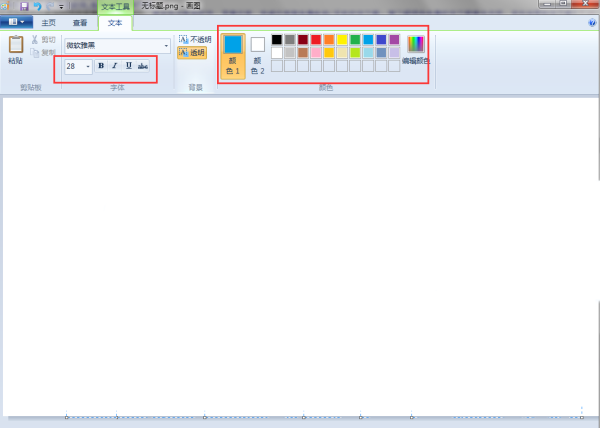The image size is (600, 428).
Task: Click inside the white drawing canvas
Action: click(300, 256)
